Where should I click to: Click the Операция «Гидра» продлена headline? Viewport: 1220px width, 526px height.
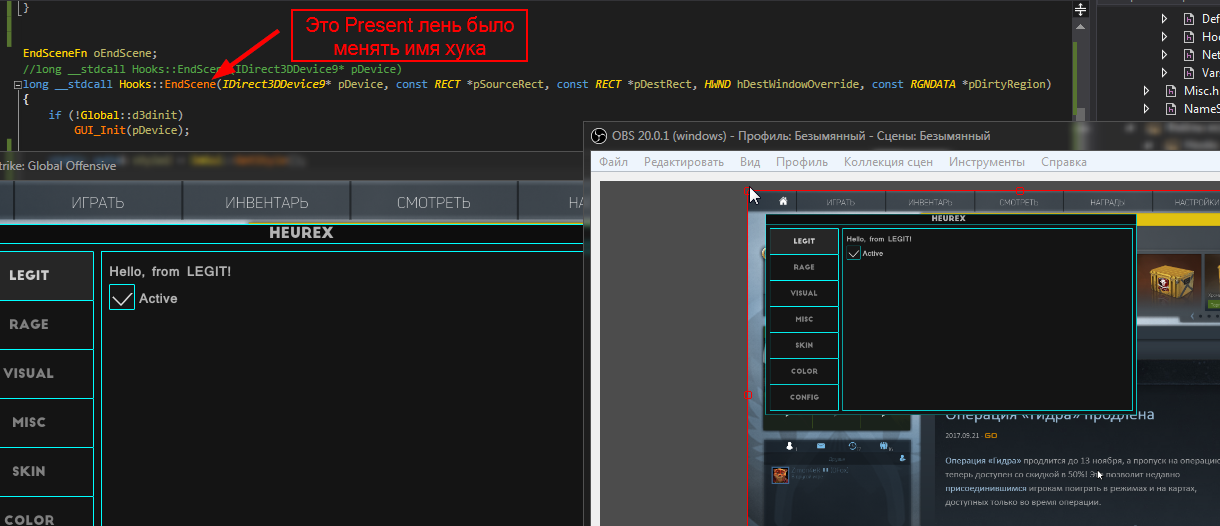[x=1050, y=414]
